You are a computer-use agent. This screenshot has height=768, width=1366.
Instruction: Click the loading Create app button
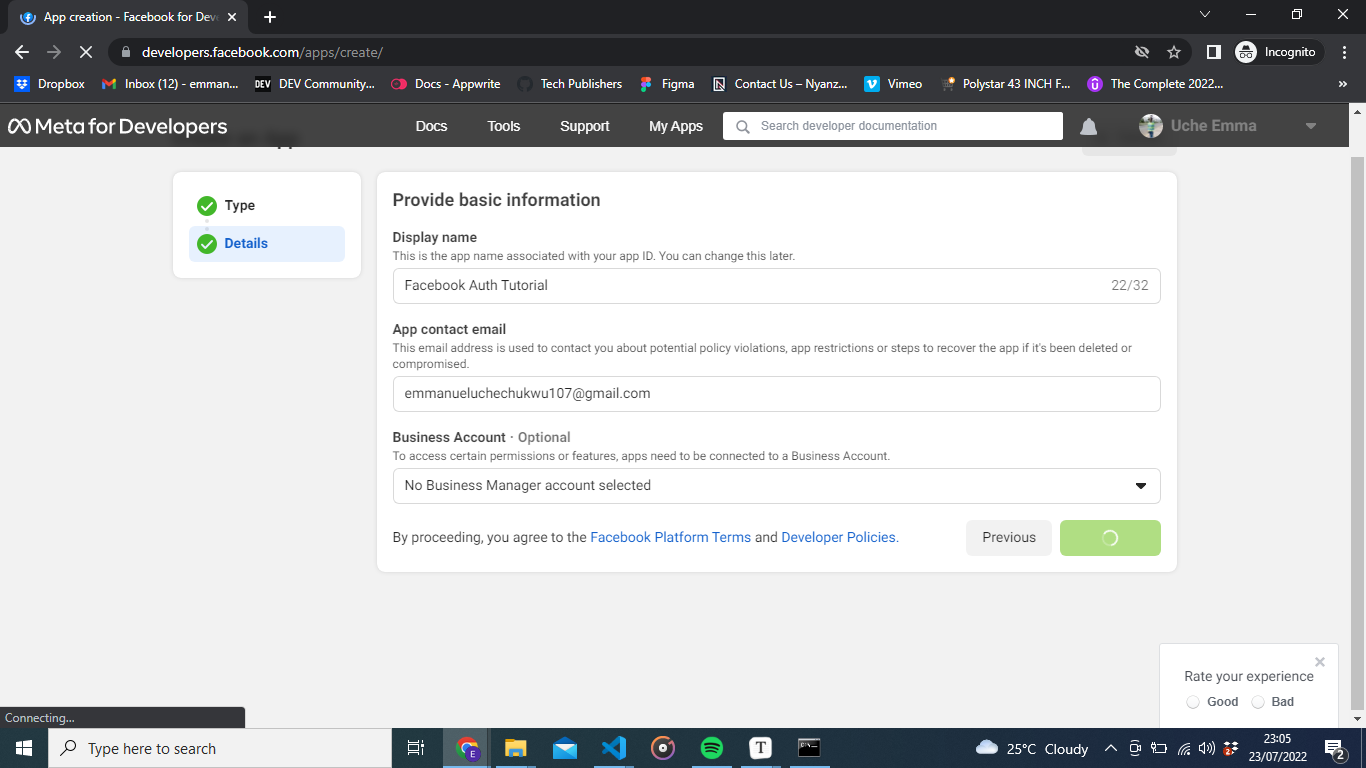point(1110,538)
